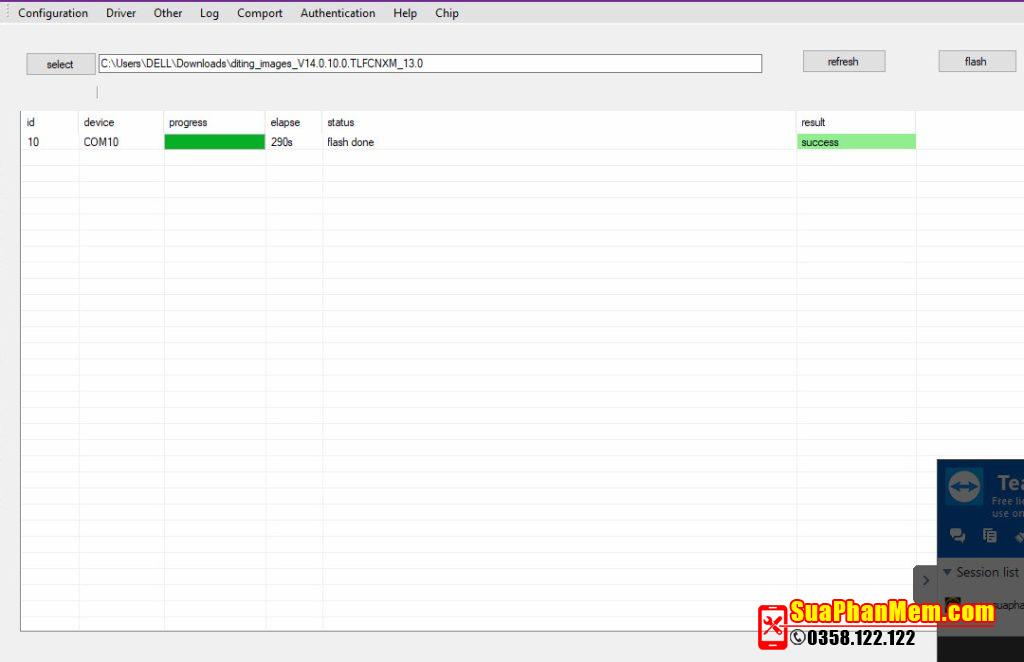Open the Authentication menu
The width and height of the screenshot is (1024, 662).
coord(338,13)
